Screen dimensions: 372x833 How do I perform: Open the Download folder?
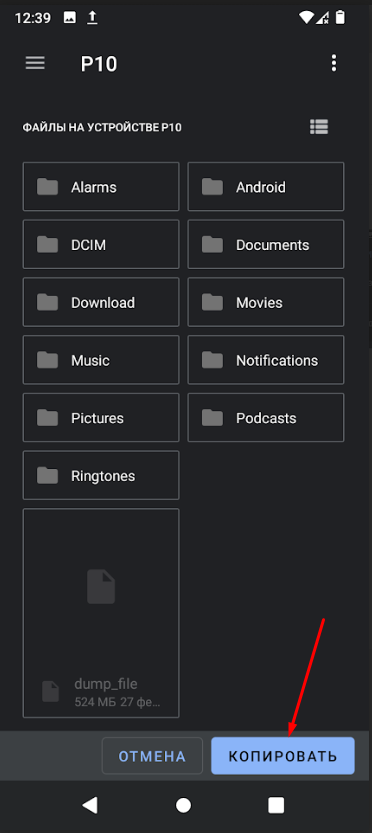pyautogui.click(x=101, y=302)
